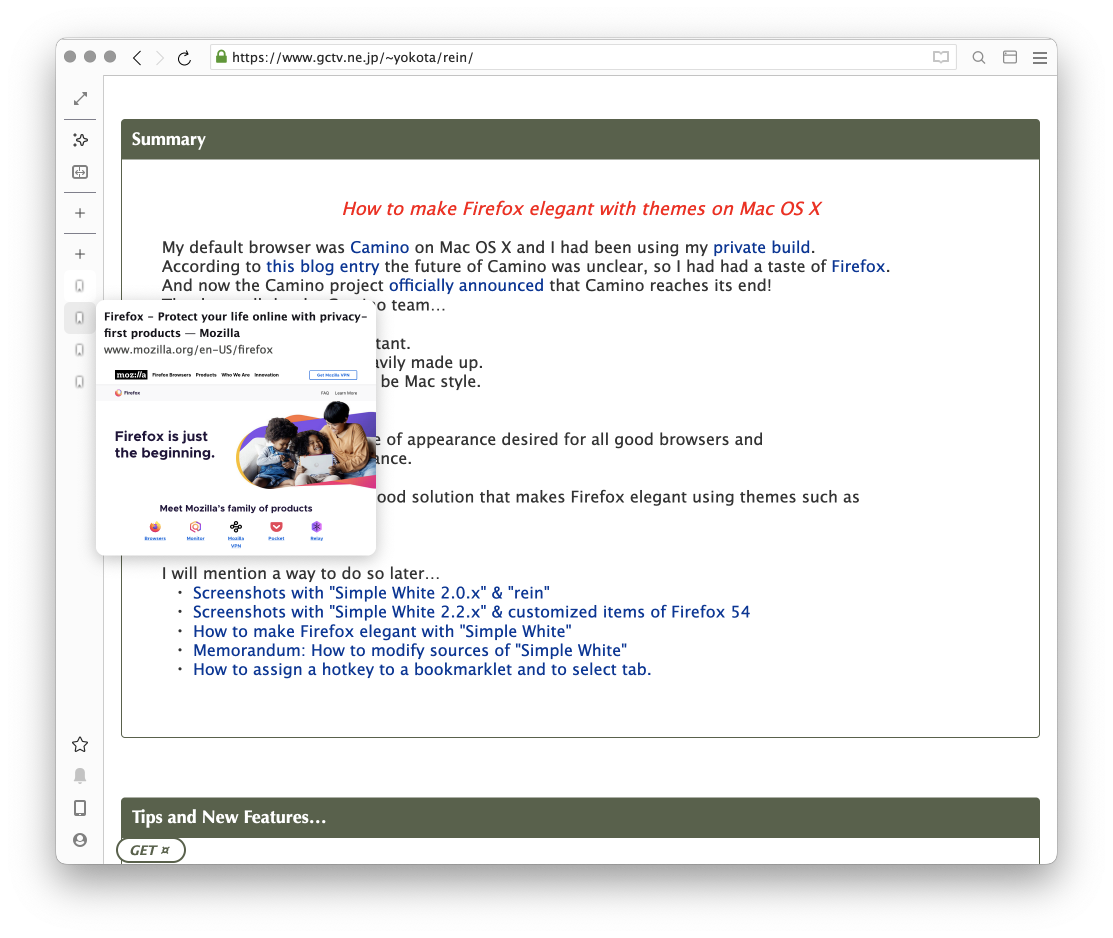Click the split view sidebar icon
1113x938 pixels.
(x=80, y=172)
